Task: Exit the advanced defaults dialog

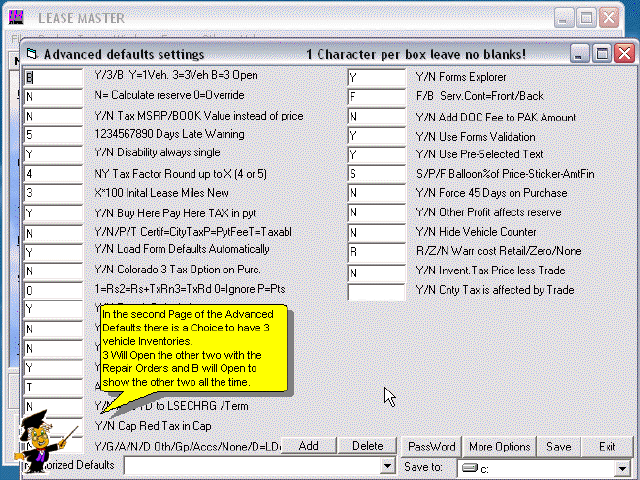Action: coord(607,446)
